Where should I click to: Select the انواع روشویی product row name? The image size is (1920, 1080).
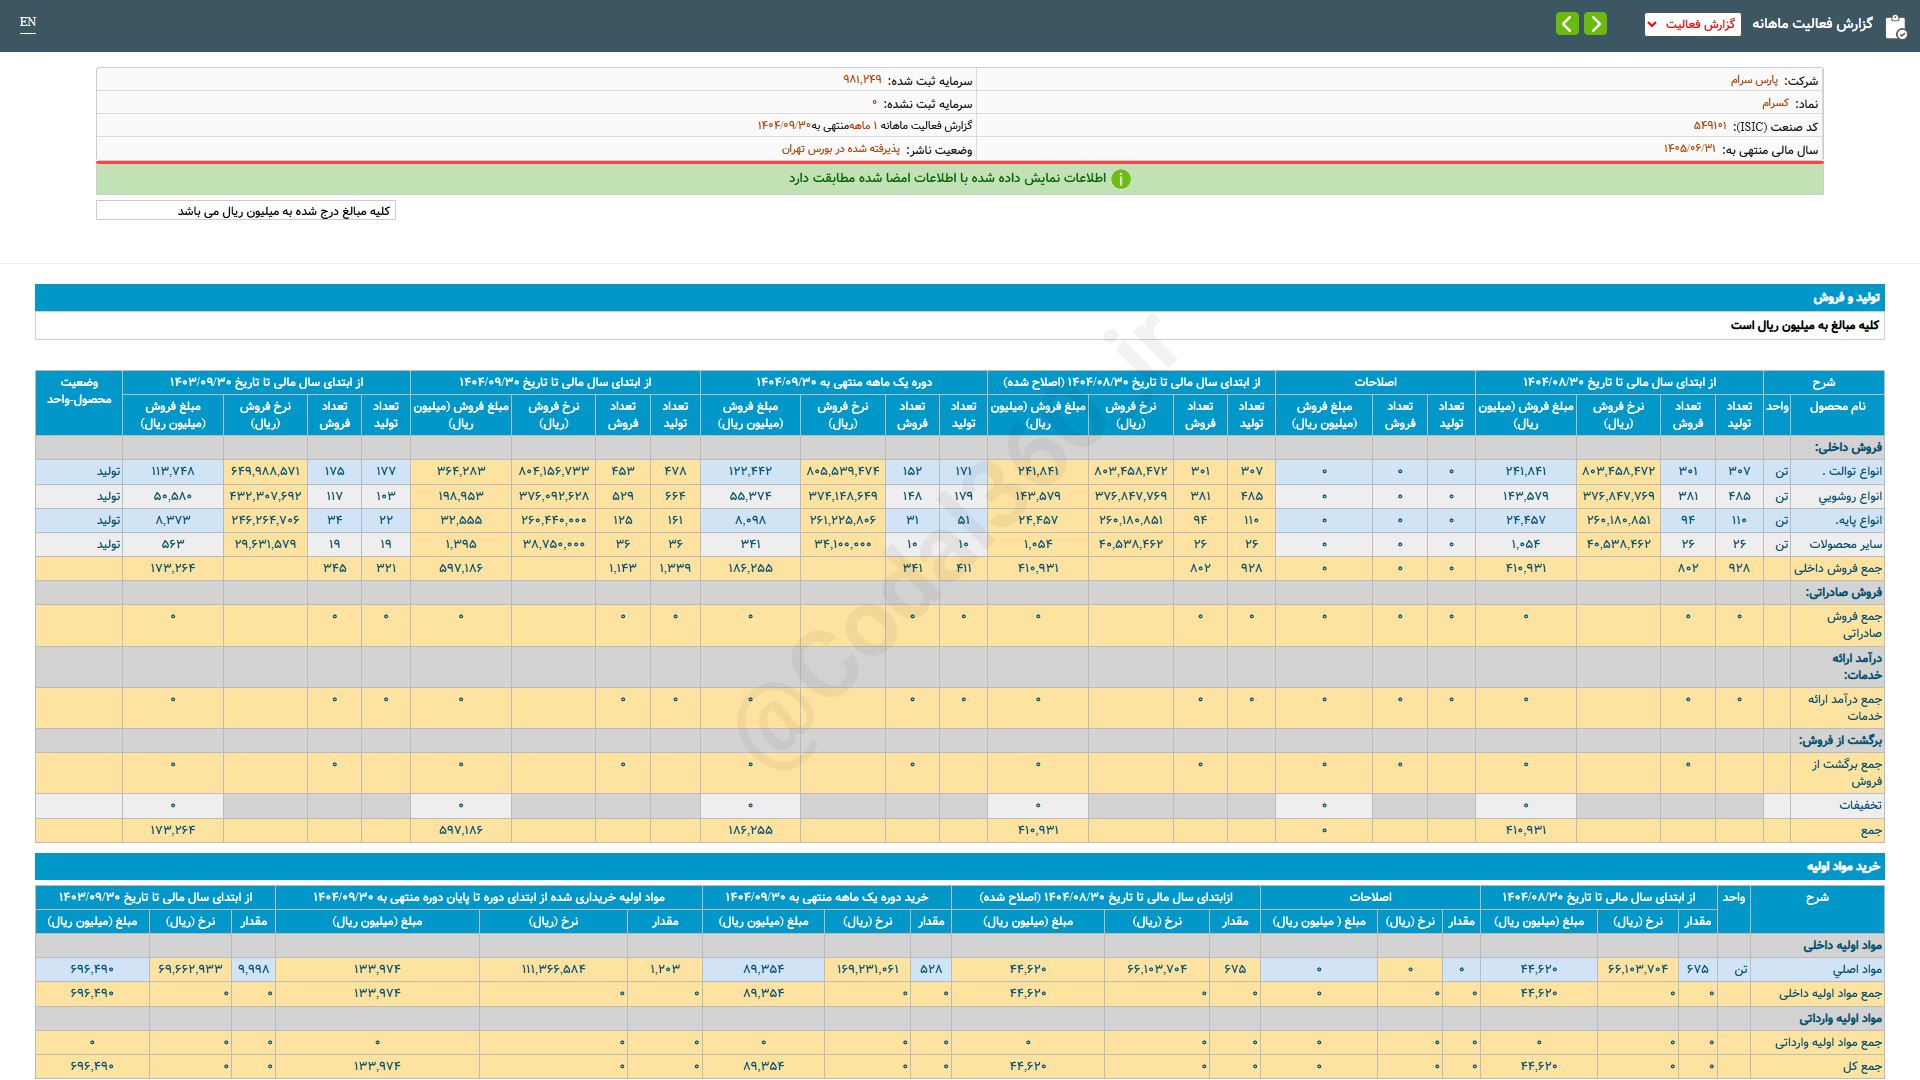[x=1849, y=496]
